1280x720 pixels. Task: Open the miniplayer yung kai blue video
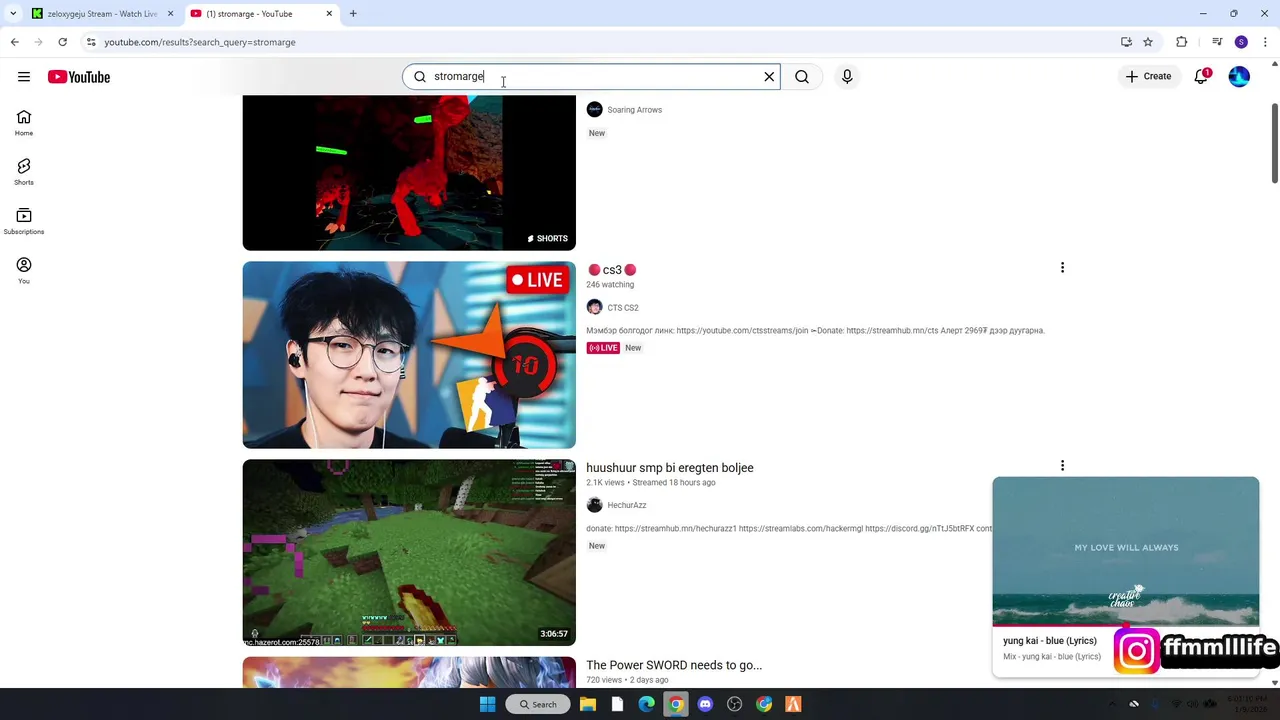coord(1126,551)
